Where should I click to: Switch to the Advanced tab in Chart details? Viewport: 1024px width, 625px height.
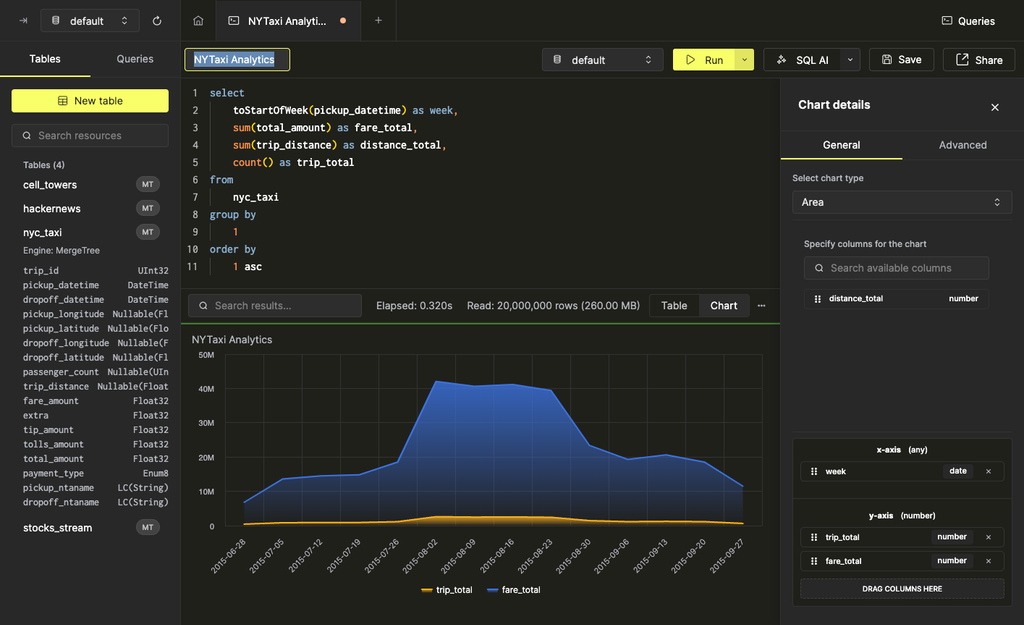point(962,144)
